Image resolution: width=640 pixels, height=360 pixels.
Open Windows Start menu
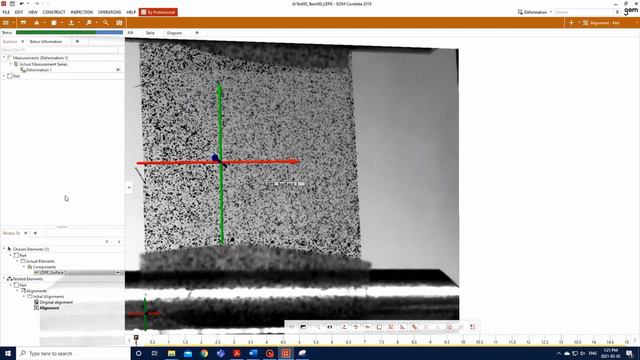point(8,353)
